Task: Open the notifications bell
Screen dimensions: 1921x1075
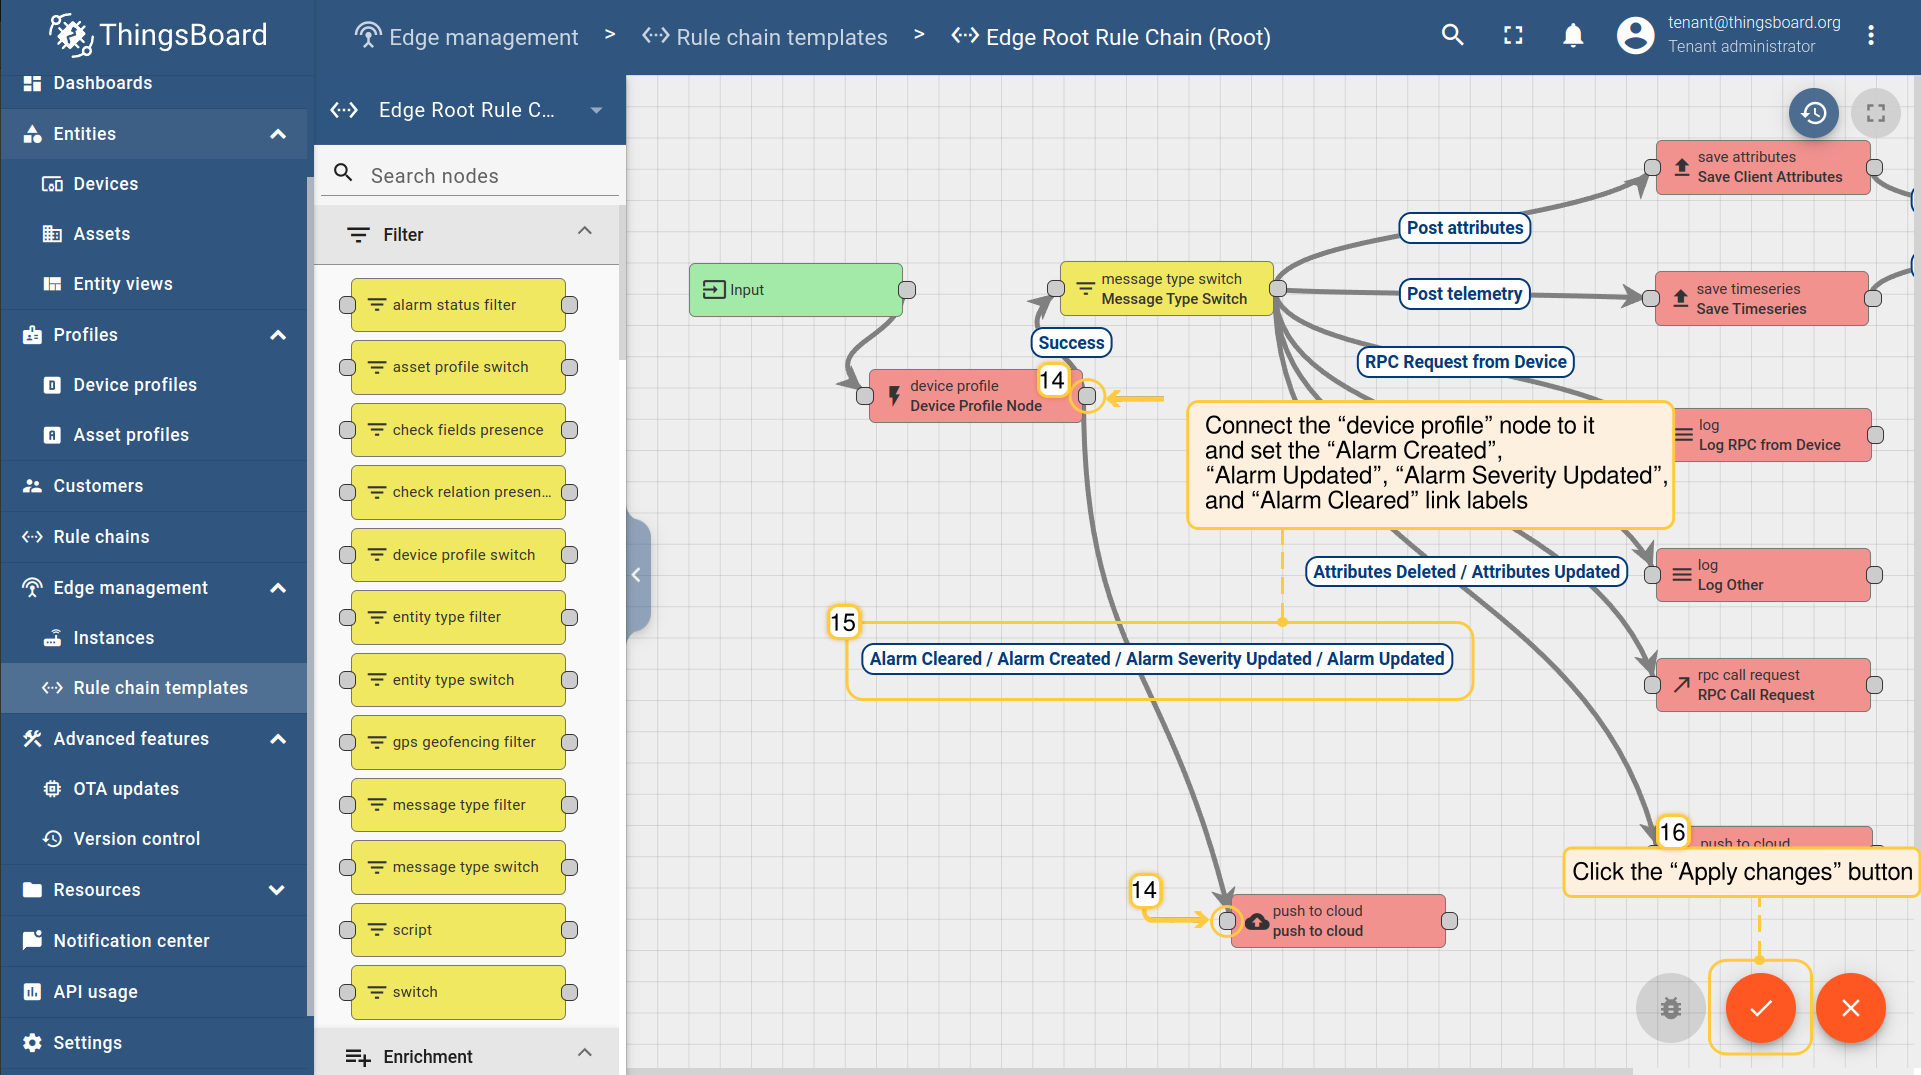Action: 1572,36
